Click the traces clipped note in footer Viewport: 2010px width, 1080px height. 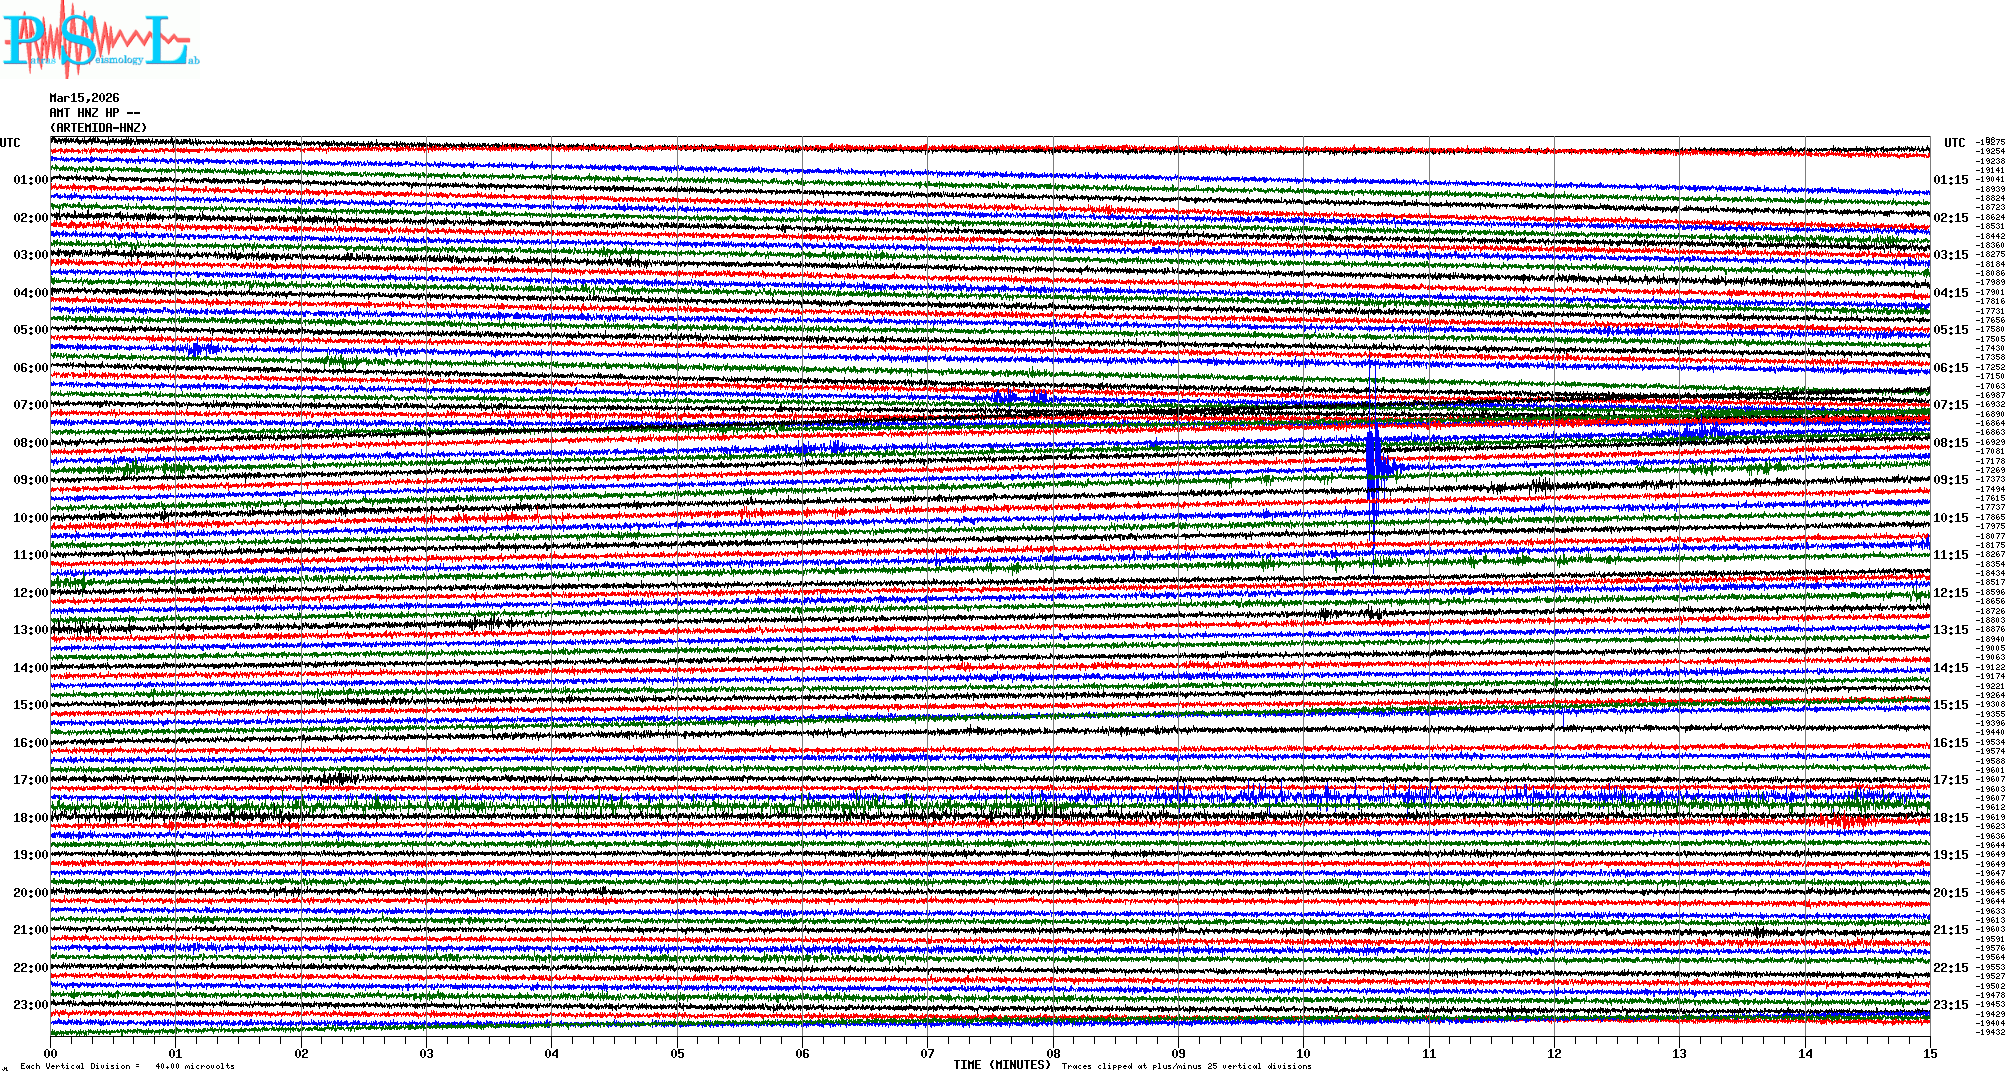[x=1186, y=1066]
